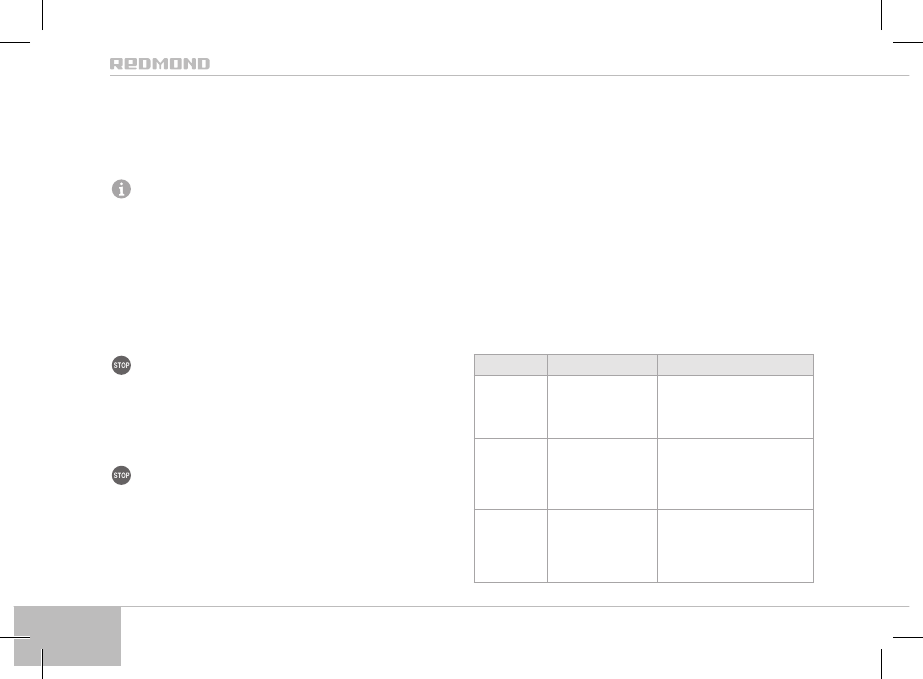Image resolution: width=923 pixels, height=679 pixels.
Task: Click the REDMOND logo in the header
Action: tap(160, 64)
